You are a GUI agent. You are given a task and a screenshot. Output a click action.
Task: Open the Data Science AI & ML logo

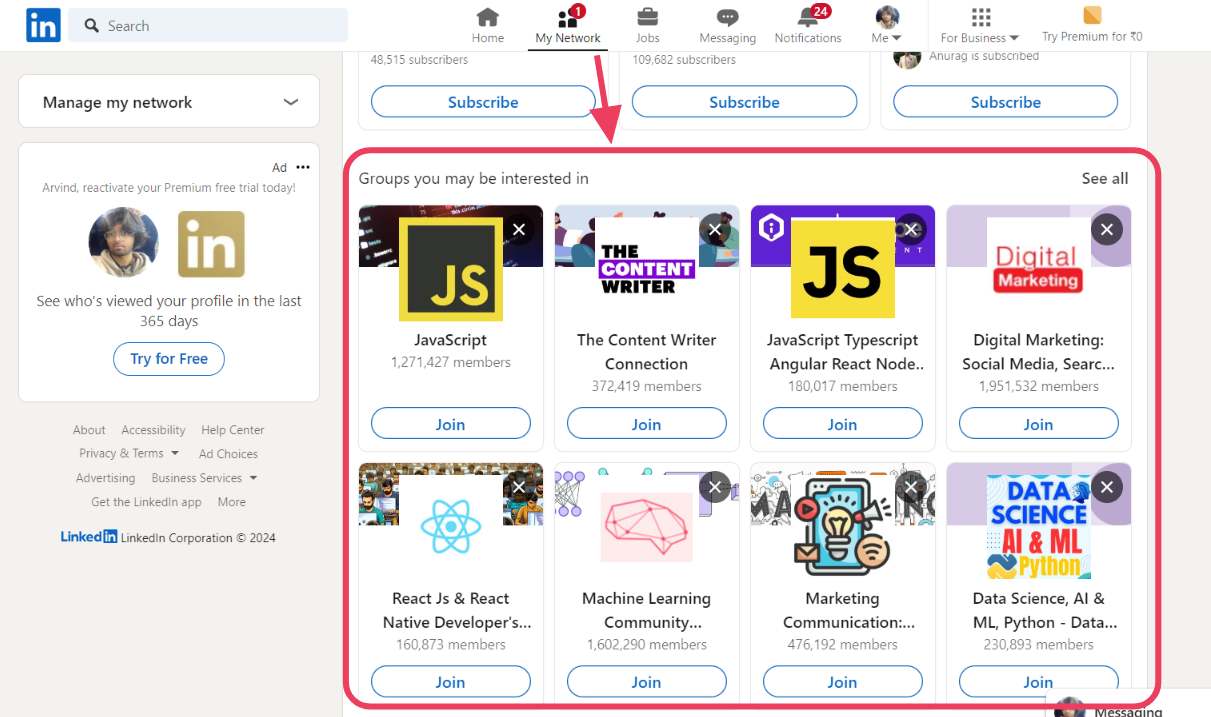[x=1038, y=527]
